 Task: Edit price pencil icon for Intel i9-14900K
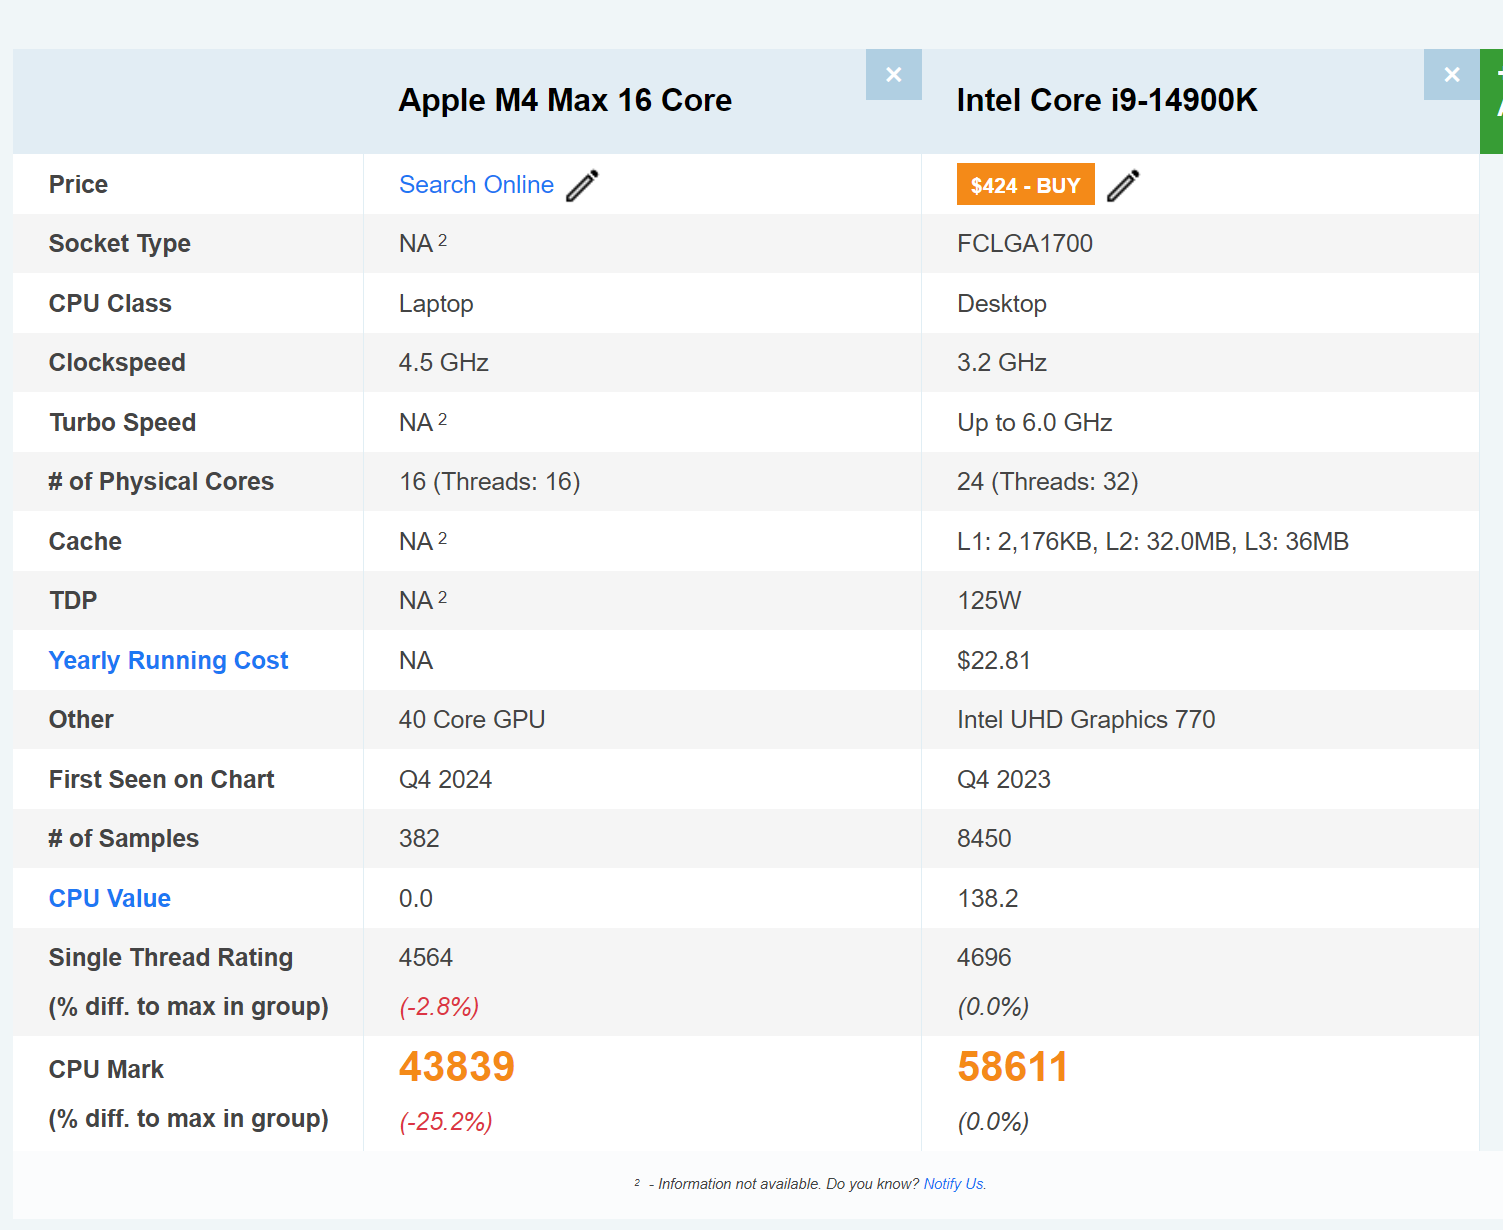(x=1123, y=185)
